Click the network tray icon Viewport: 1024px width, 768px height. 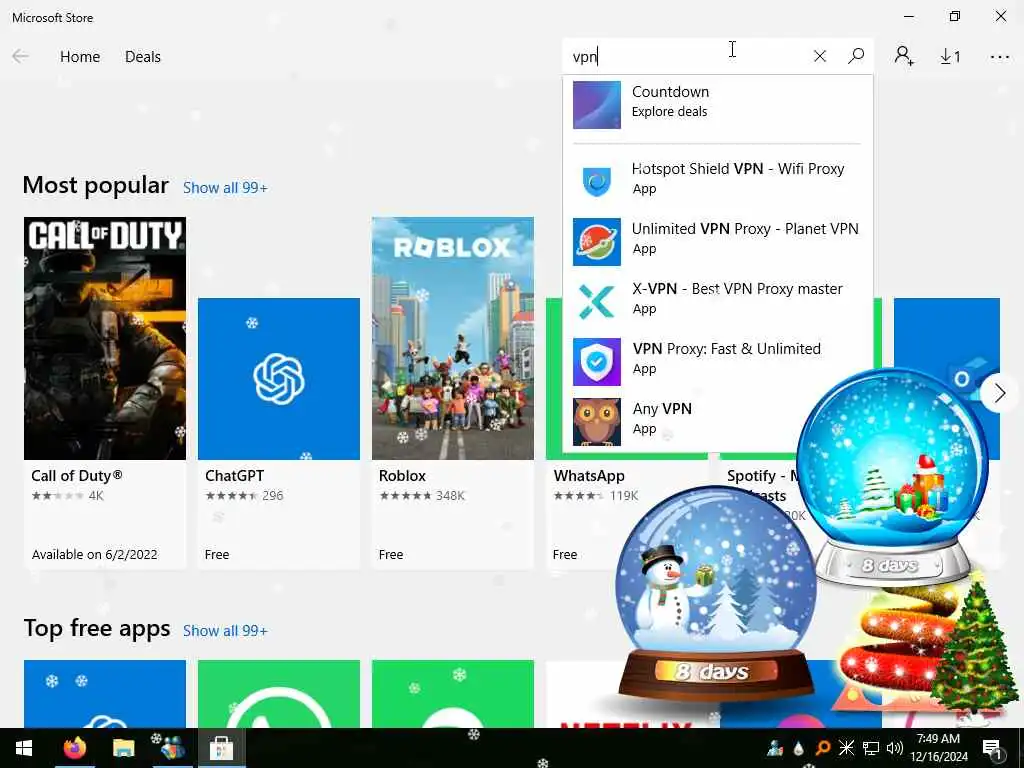coord(871,748)
